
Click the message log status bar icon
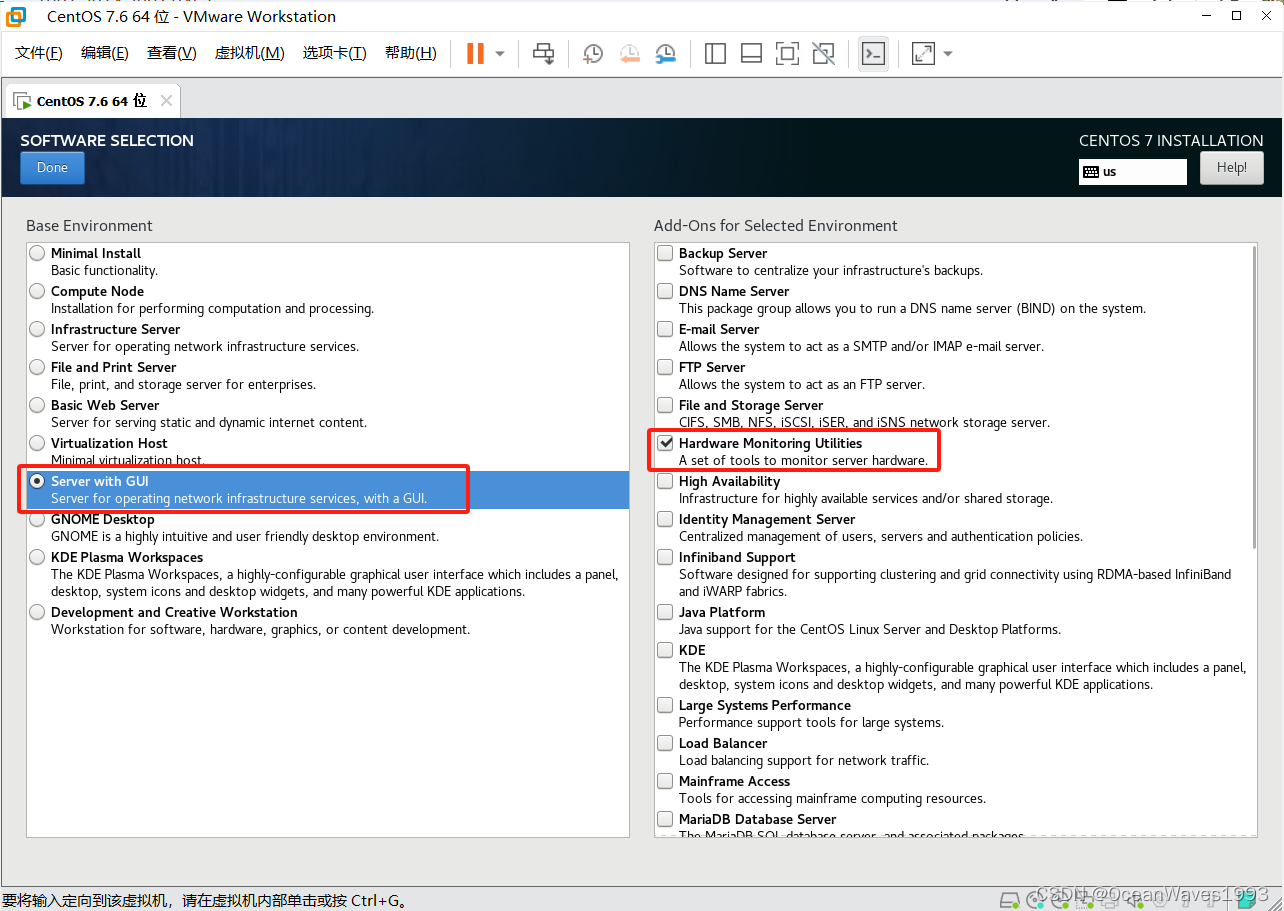coord(1245,899)
